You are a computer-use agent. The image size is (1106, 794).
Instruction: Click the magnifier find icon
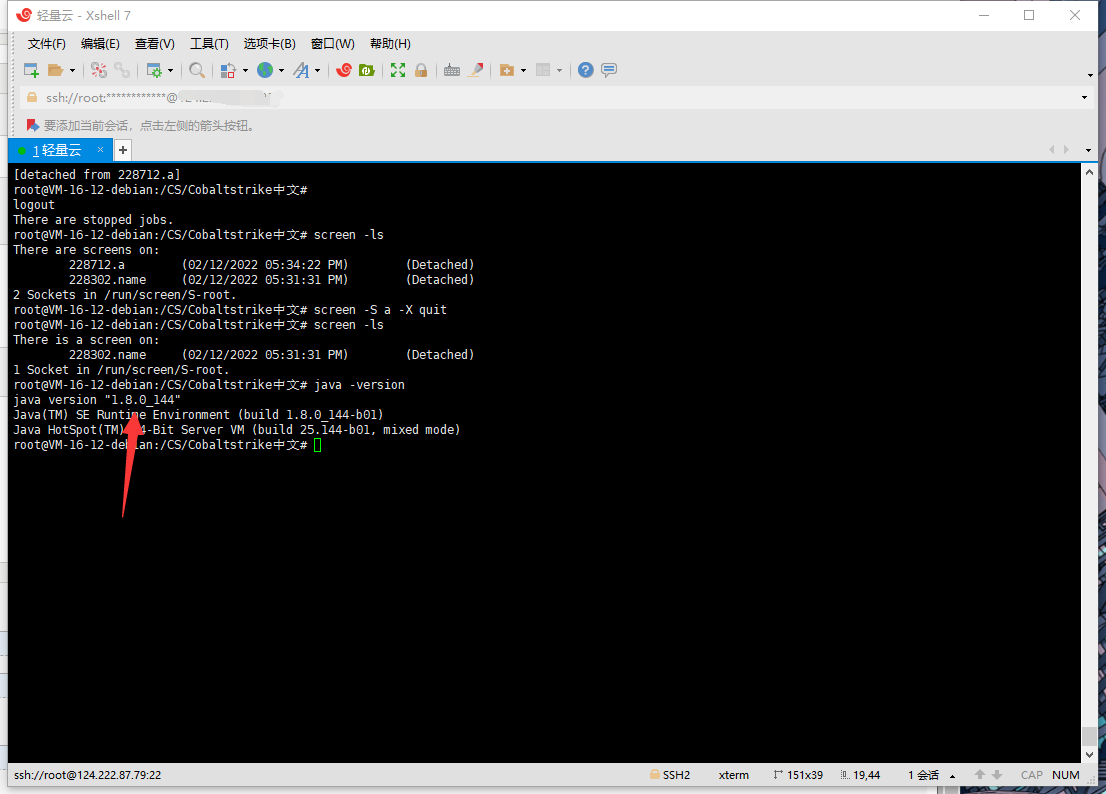coord(197,70)
